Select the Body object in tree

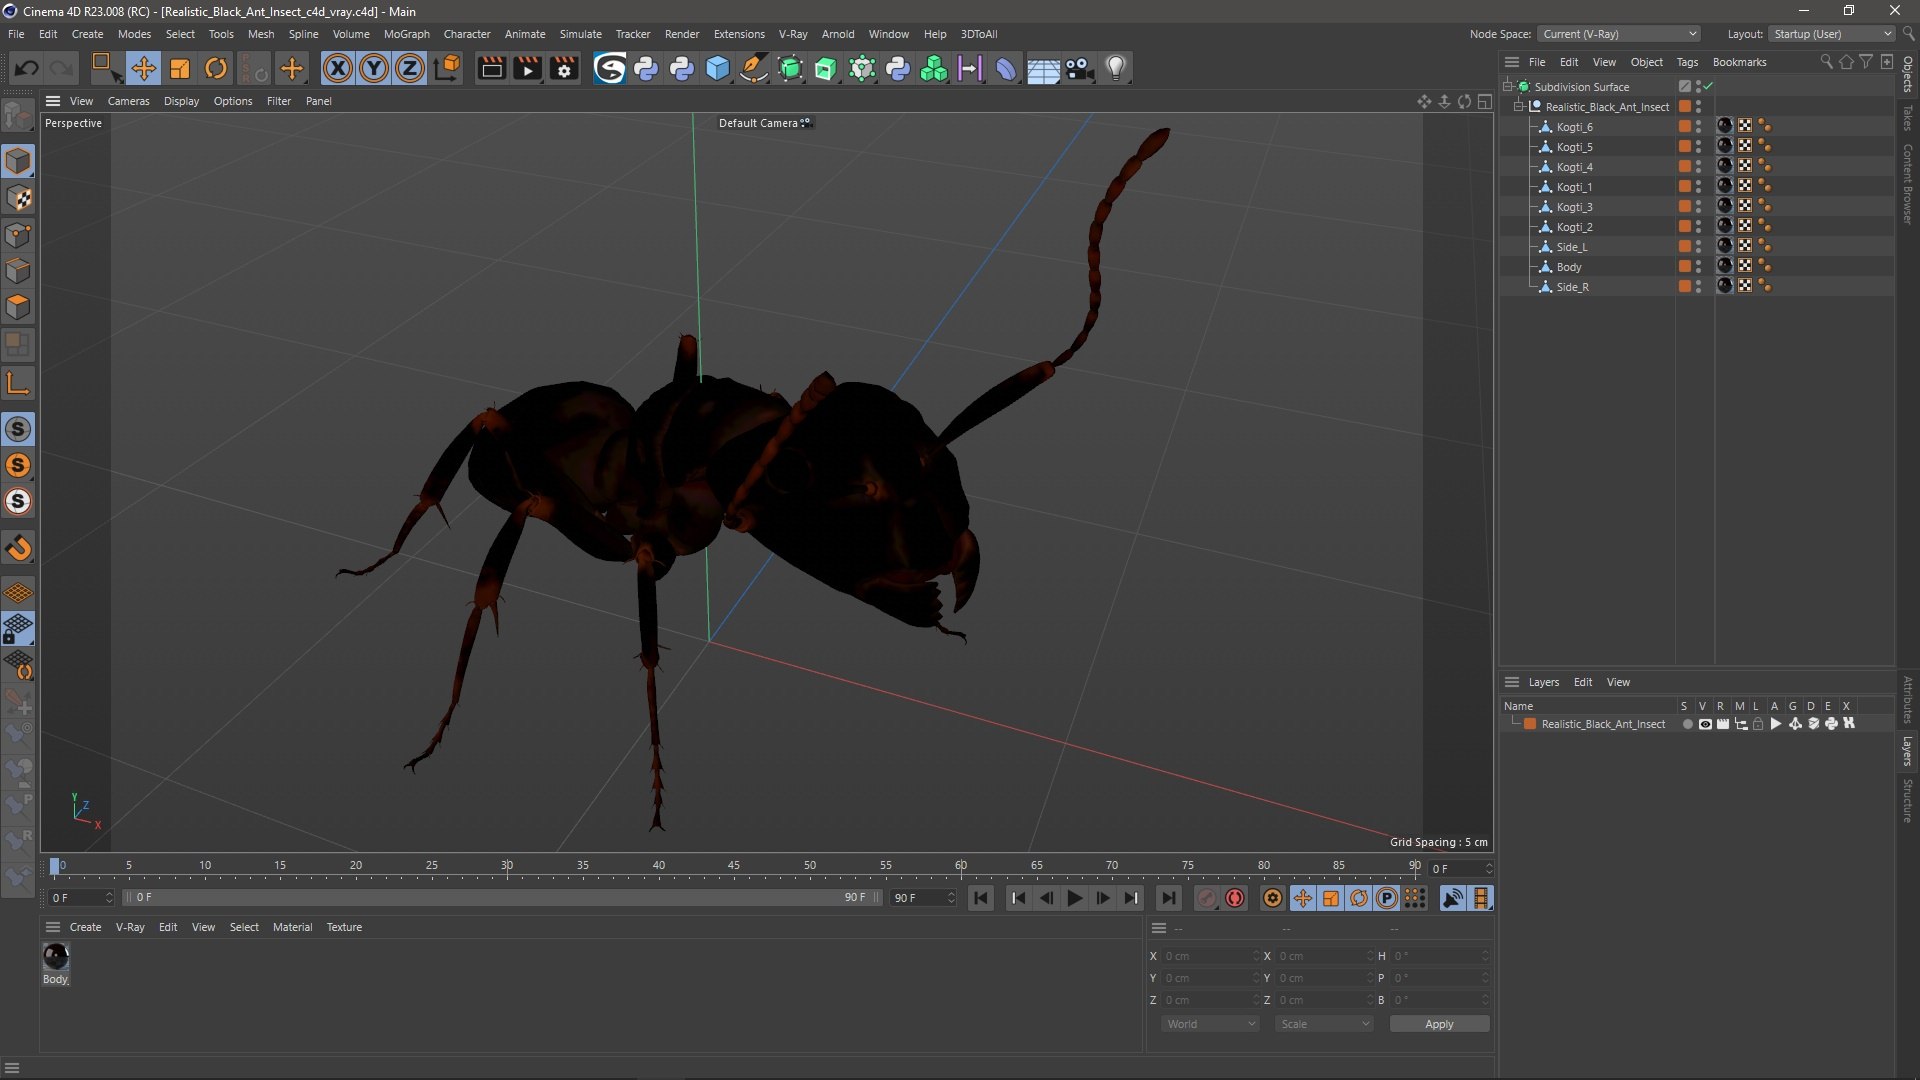tap(1569, 267)
